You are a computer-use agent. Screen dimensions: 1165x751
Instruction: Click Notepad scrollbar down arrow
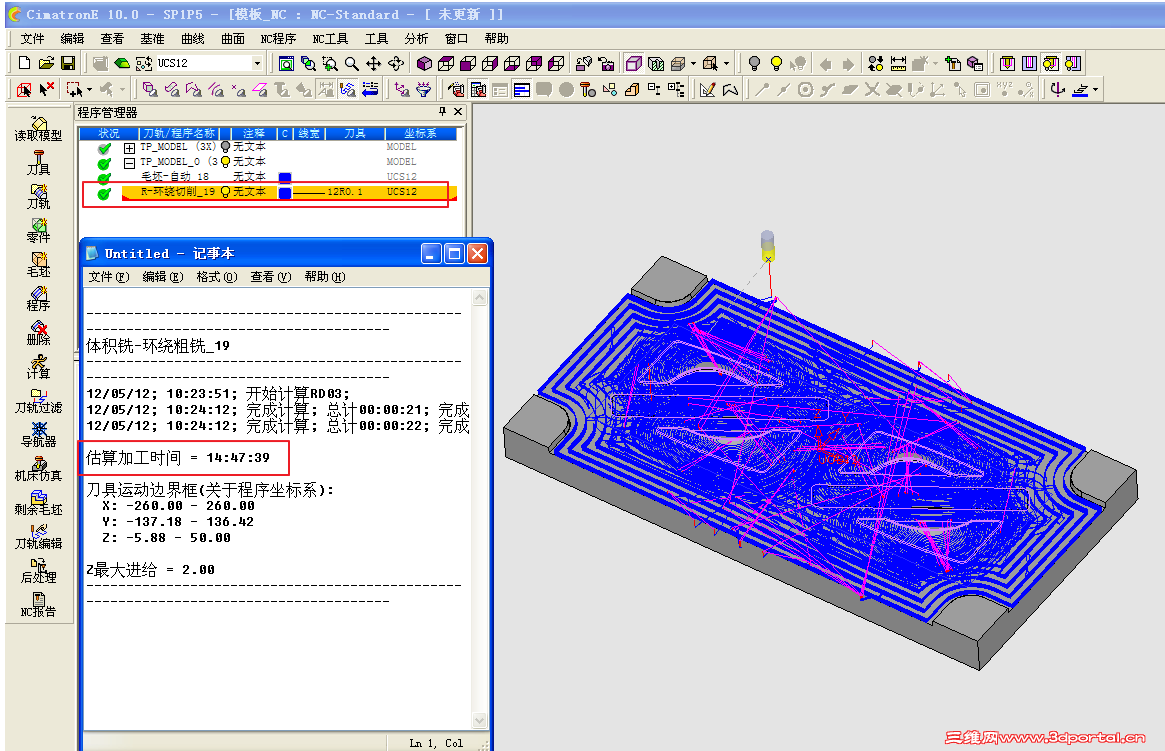pyautogui.click(x=480, y=721)
